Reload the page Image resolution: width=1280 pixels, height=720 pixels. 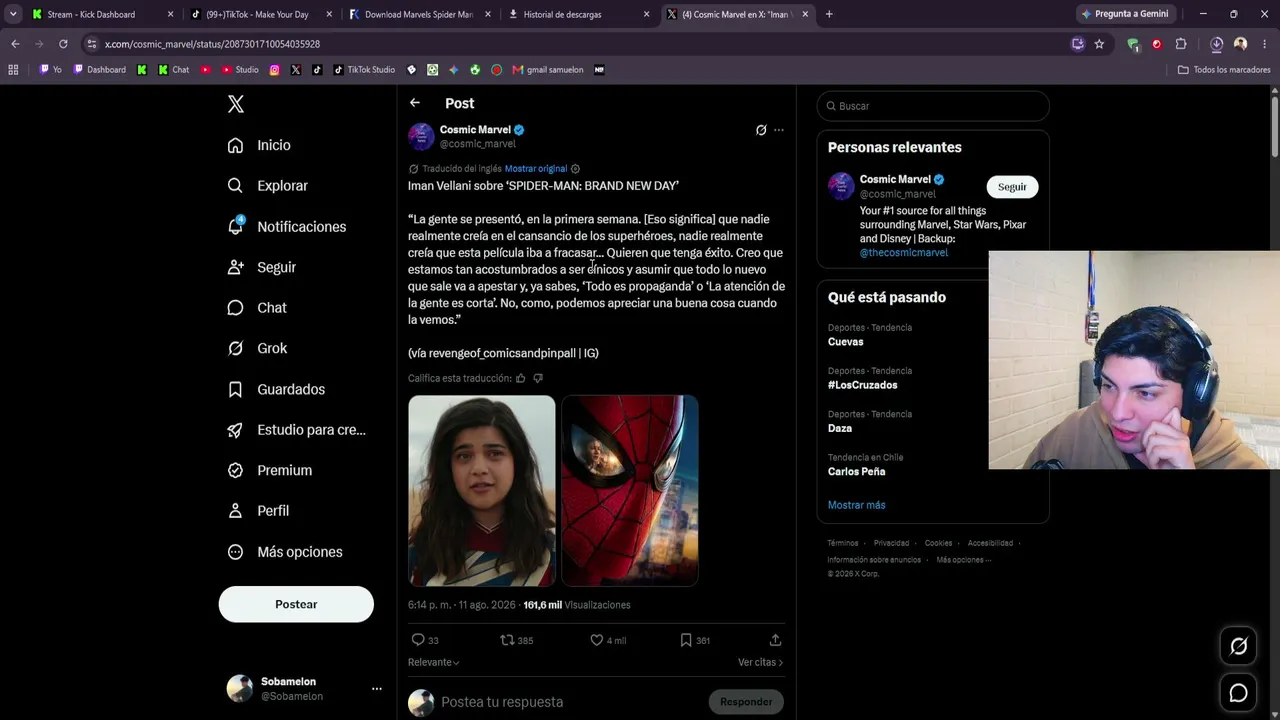[x=63, y=44]
